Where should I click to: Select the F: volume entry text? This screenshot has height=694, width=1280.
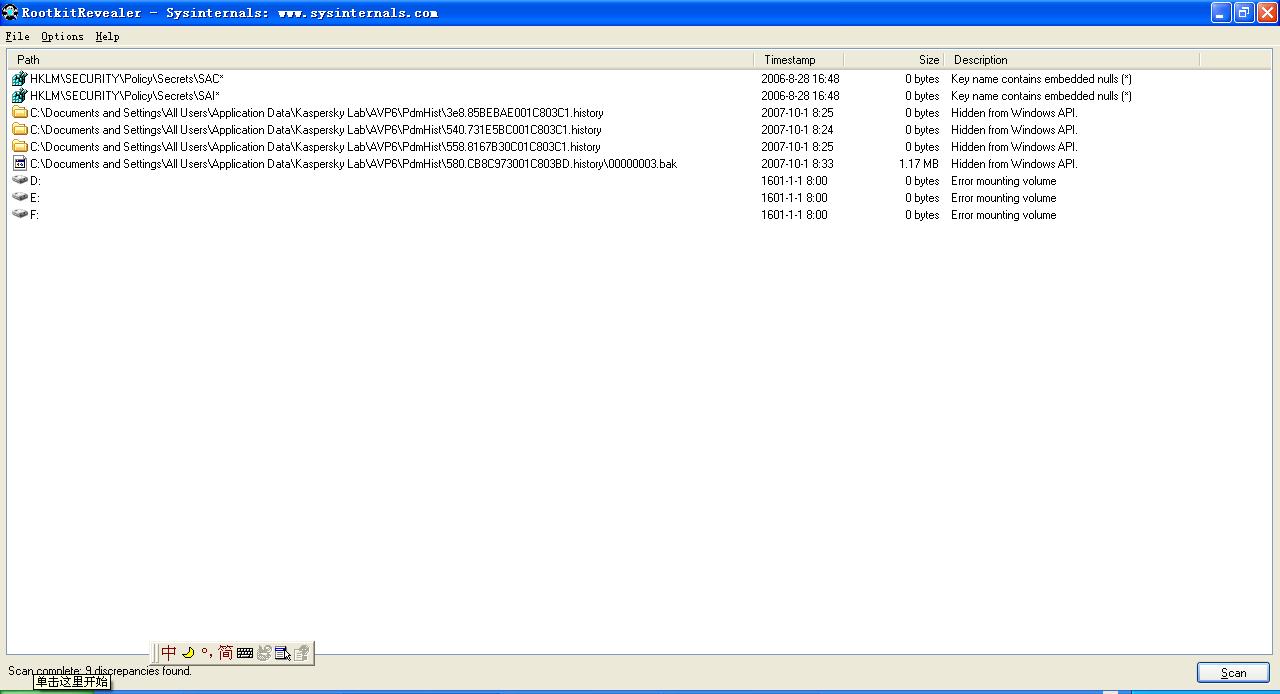click(x=35, y=215)
